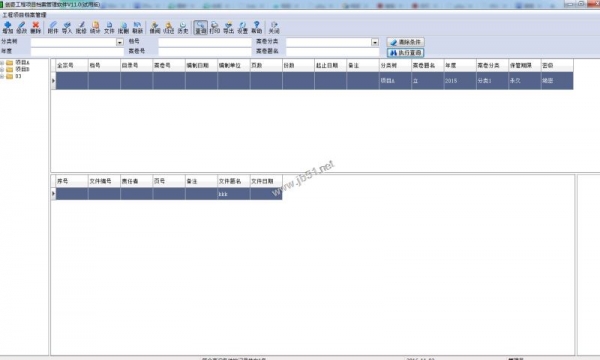Viewport: 600px width, 360px height.
Task: Click the 打印 (Print) toolbar icon
Action: pos(215,28)
